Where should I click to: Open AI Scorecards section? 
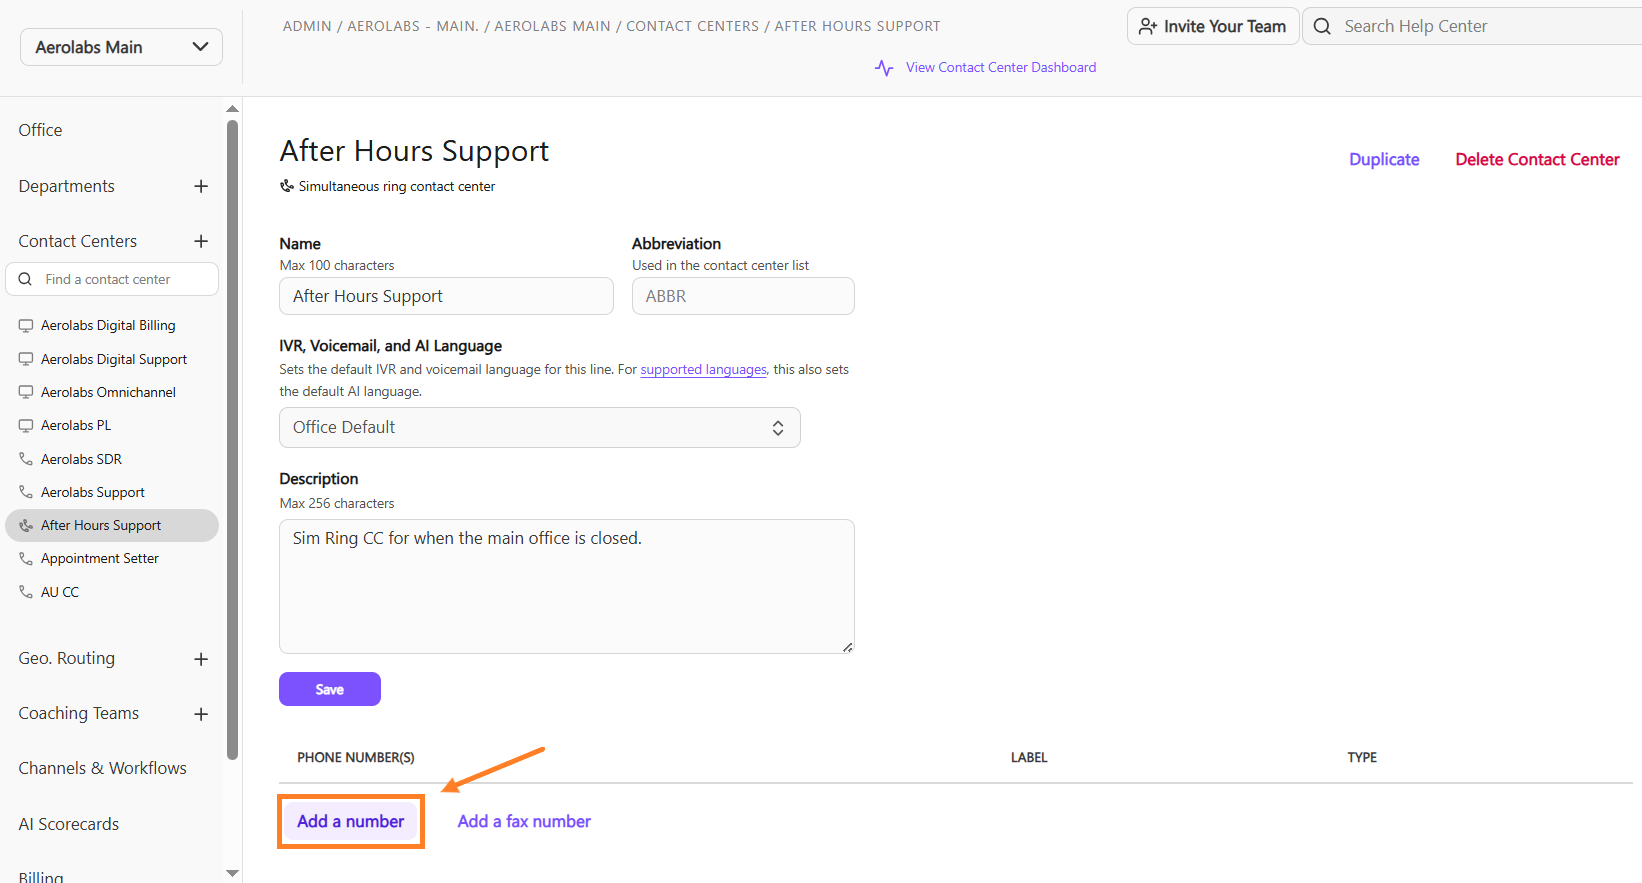tap(68, 824)
